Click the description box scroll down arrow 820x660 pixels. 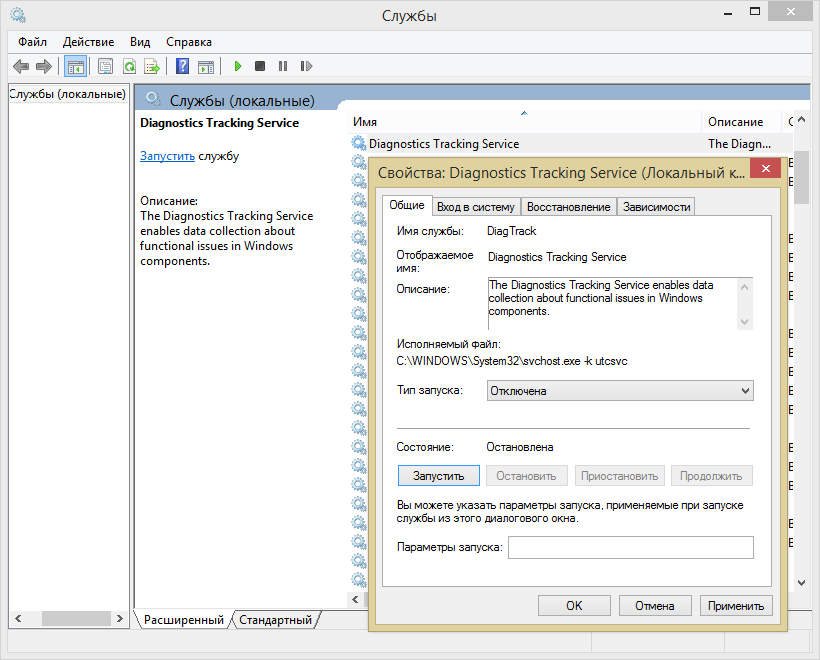point(745,322)
